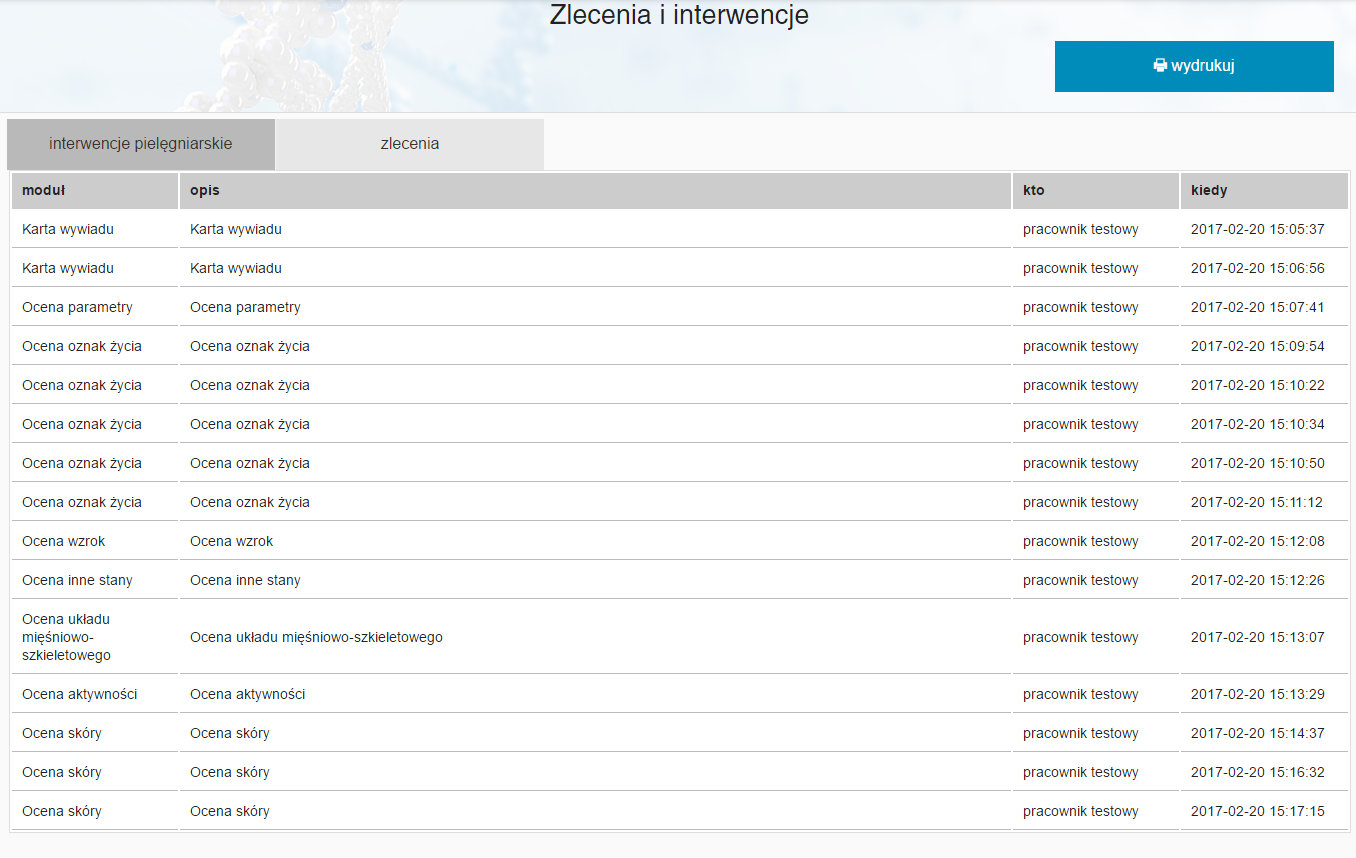Click Ocena parametry in moduł column
1356x858 pixels.
click(x=77, y=307)
